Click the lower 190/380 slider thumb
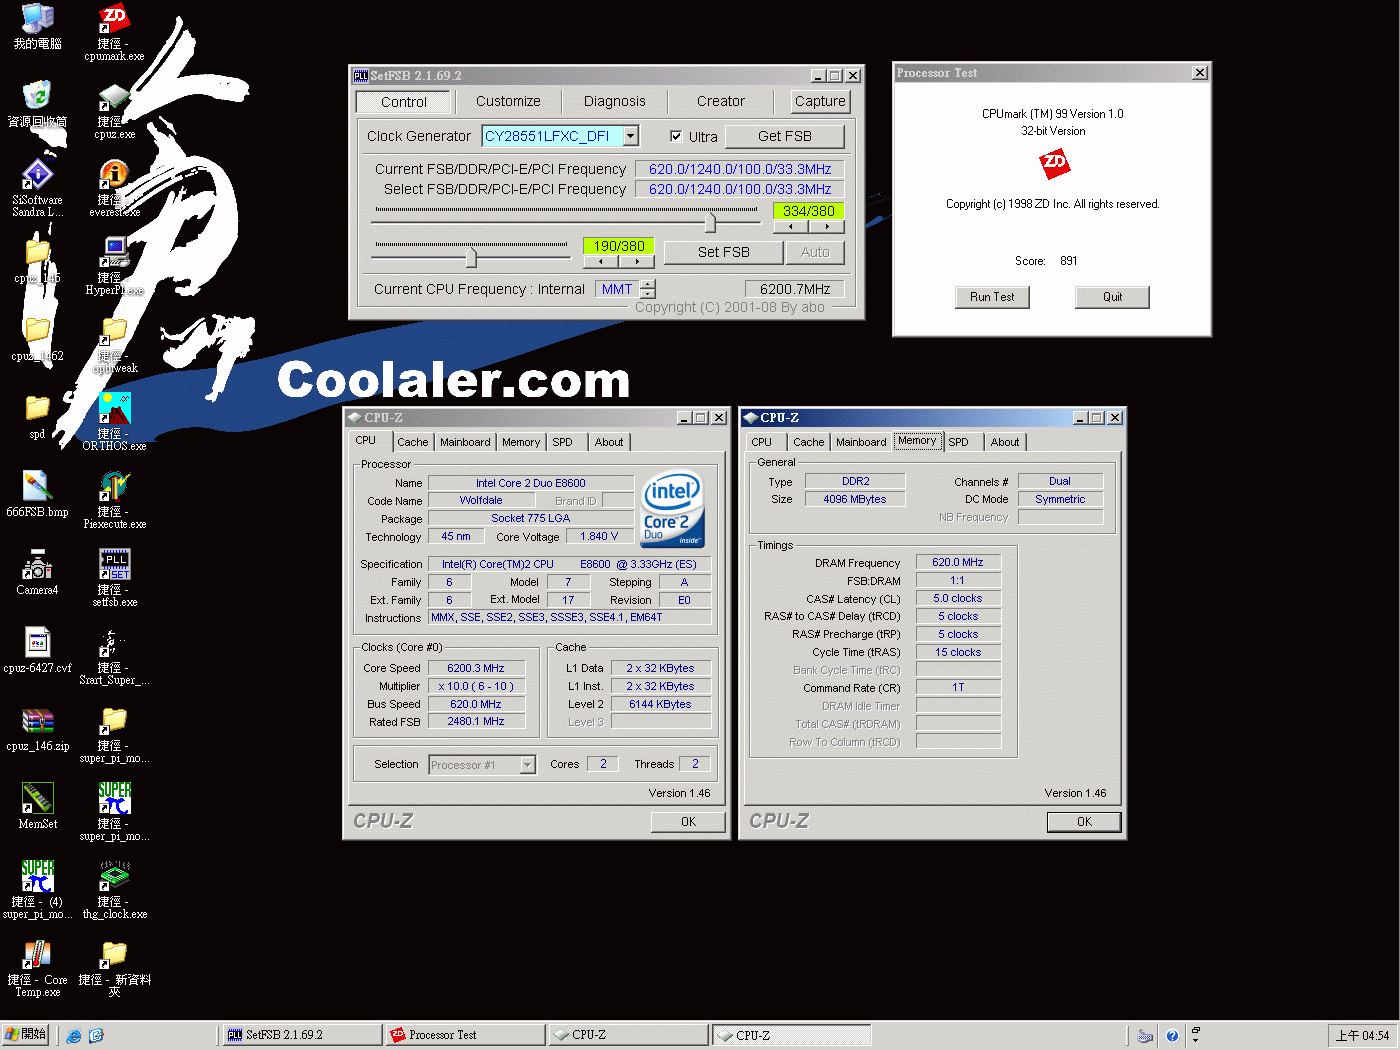This screenshot has width=1400, height=1050. tap(471, 257)
